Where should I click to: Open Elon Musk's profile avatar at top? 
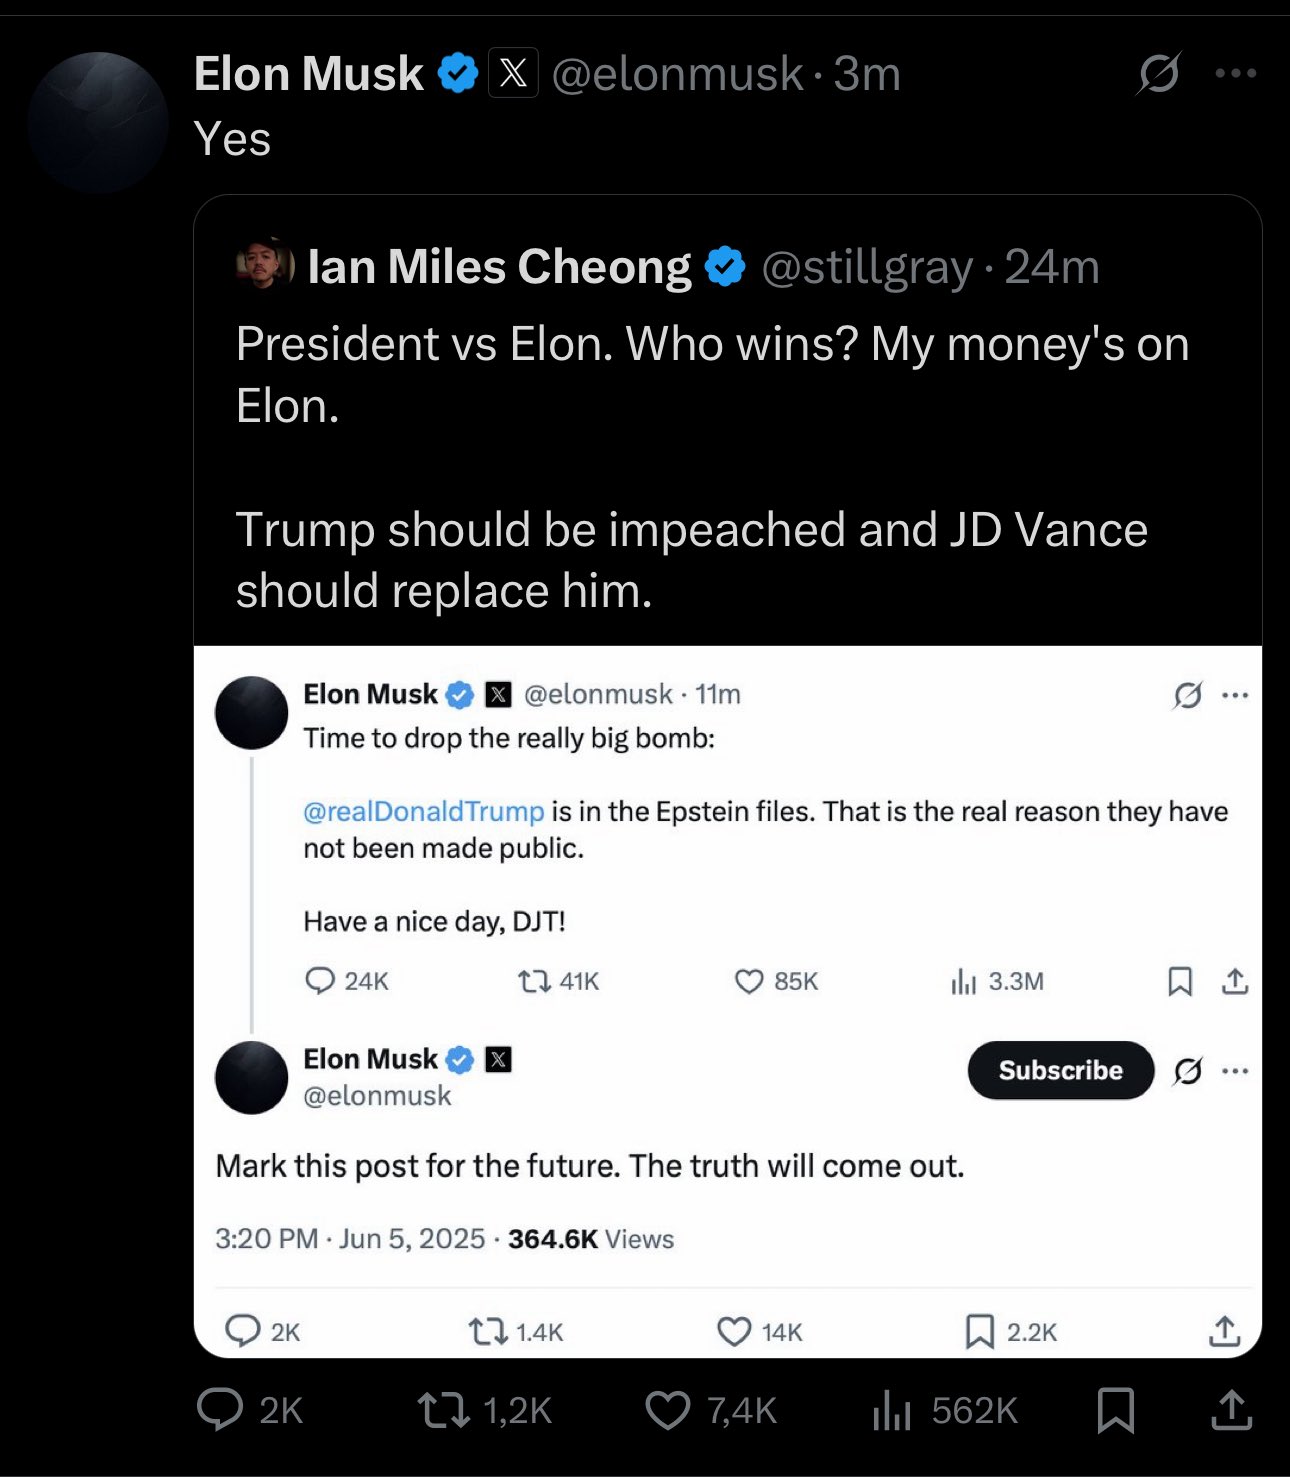click(98, 122)
